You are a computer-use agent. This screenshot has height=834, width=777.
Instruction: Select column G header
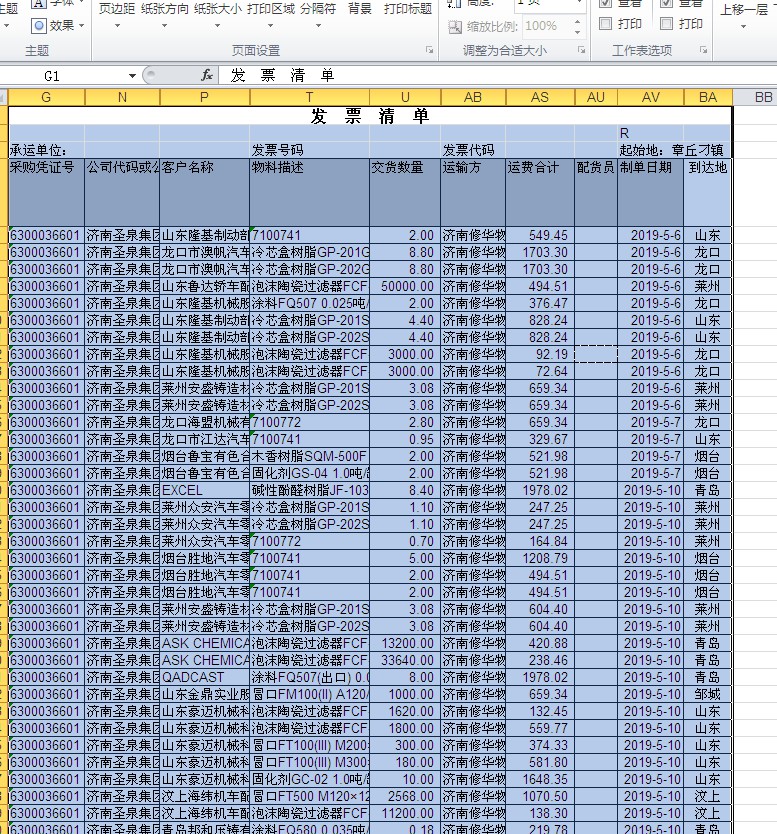(46, 97)
